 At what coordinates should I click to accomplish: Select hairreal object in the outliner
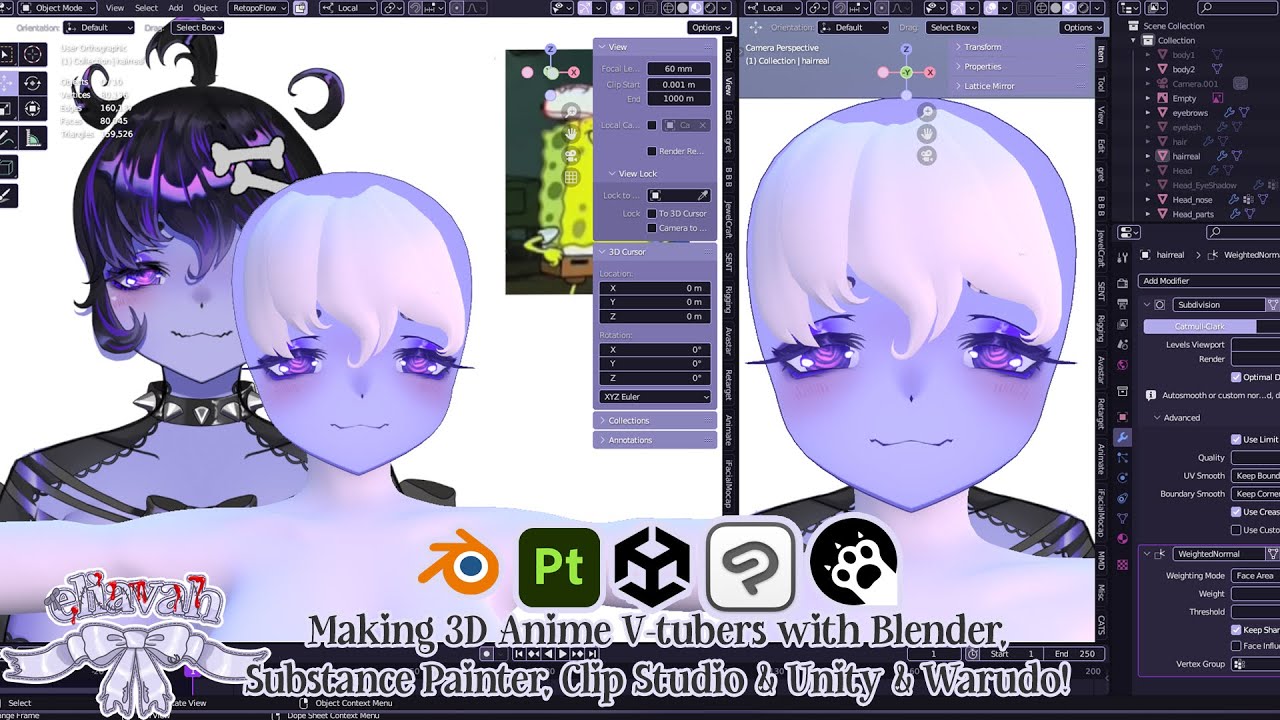[1186, 156]
